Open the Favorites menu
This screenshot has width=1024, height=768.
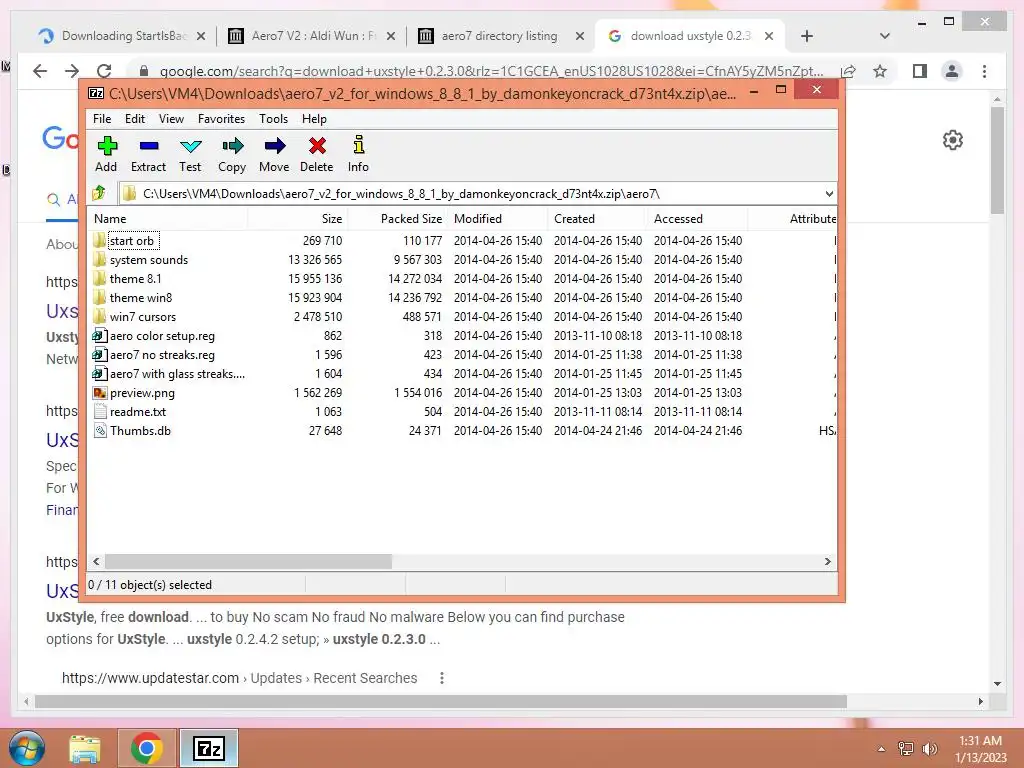point(221,119)
